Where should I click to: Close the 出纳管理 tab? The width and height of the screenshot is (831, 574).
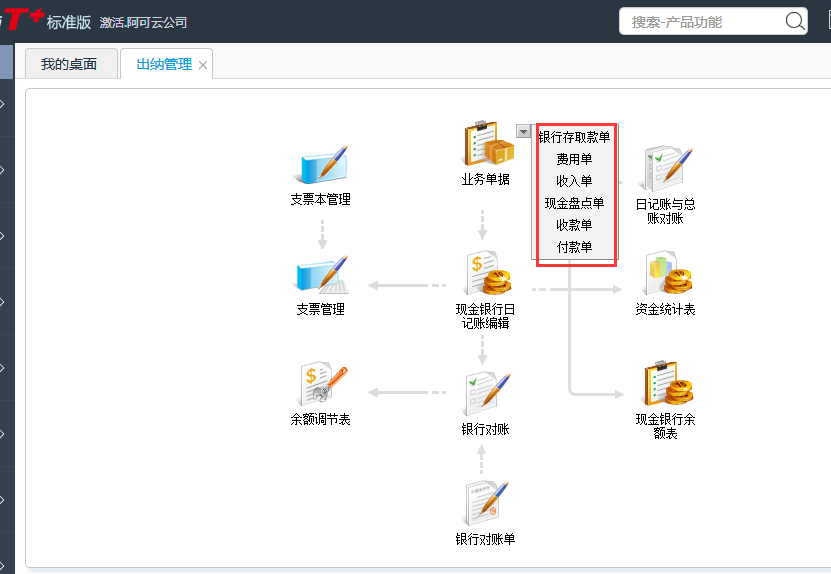203,65
